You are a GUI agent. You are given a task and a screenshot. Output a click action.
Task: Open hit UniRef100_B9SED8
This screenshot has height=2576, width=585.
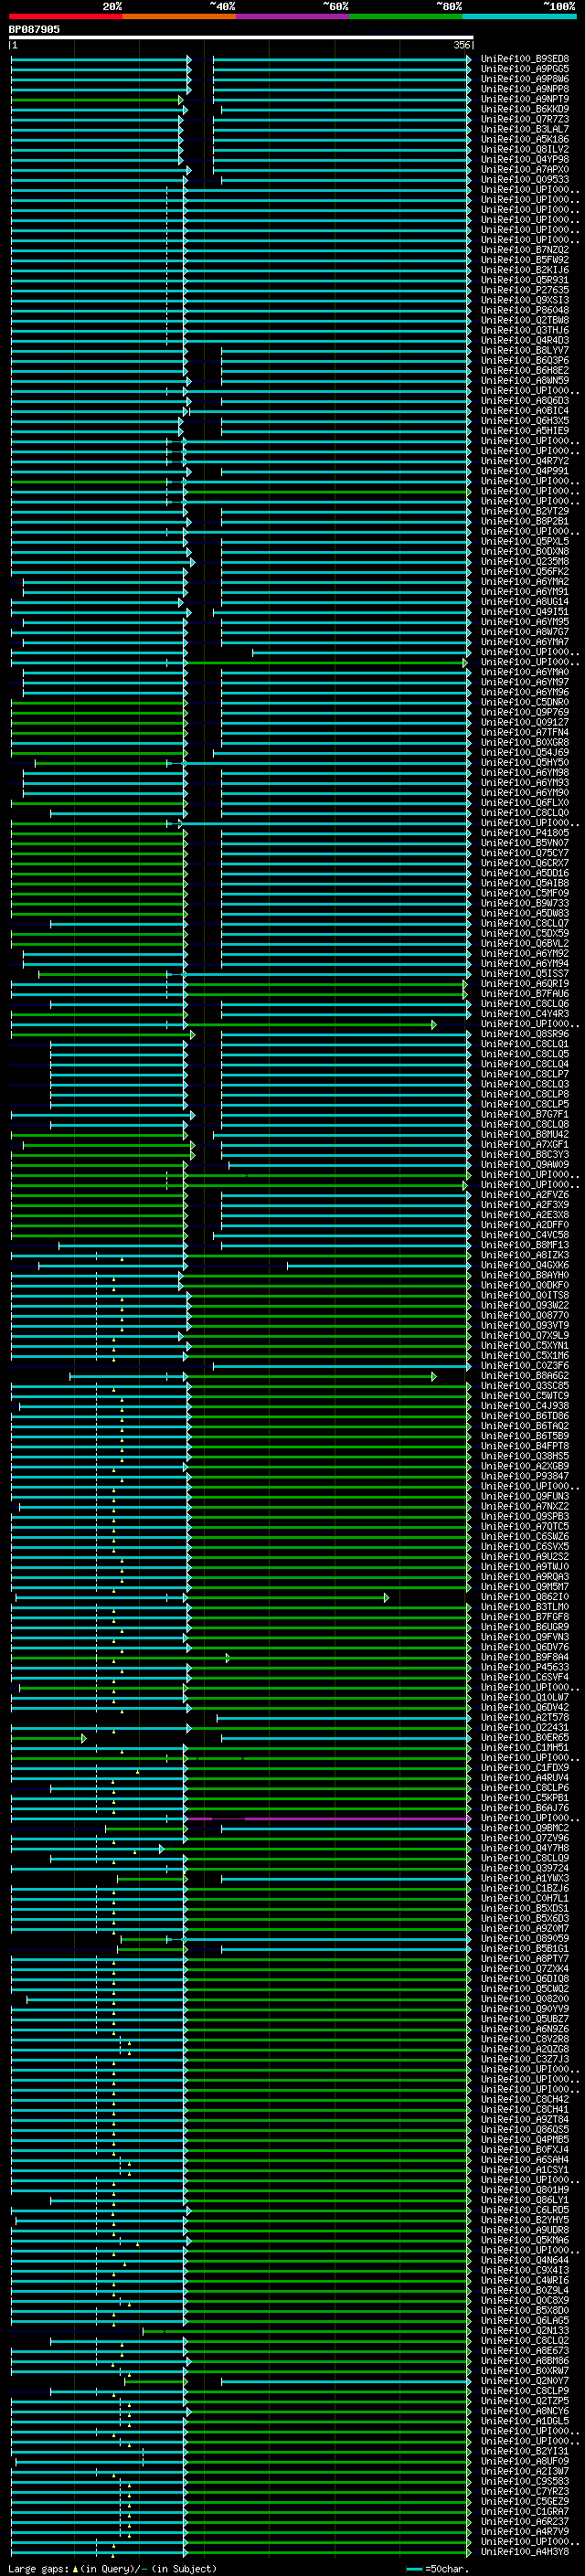tap(525, 59)
